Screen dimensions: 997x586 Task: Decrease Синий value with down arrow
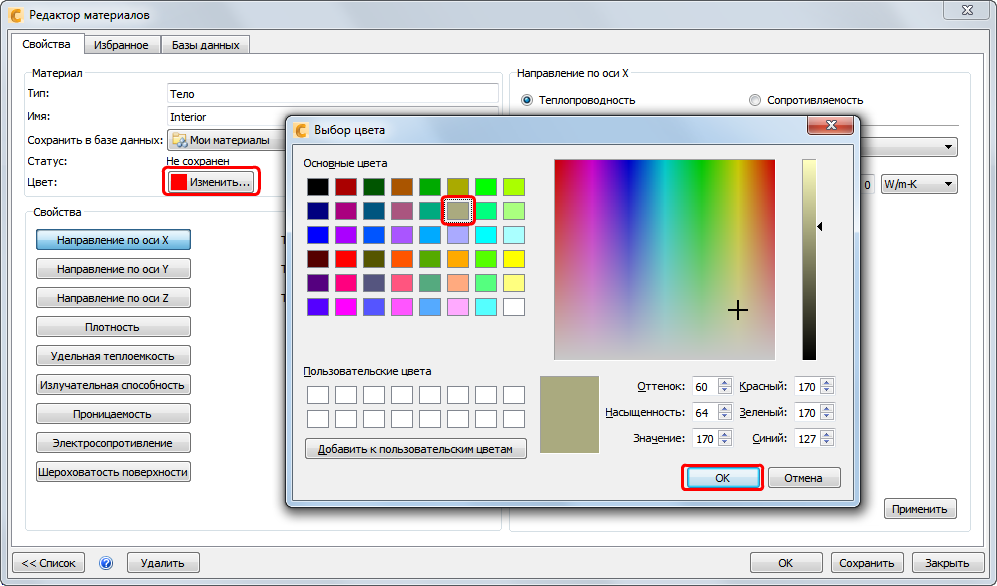click(x=827, y=442)
